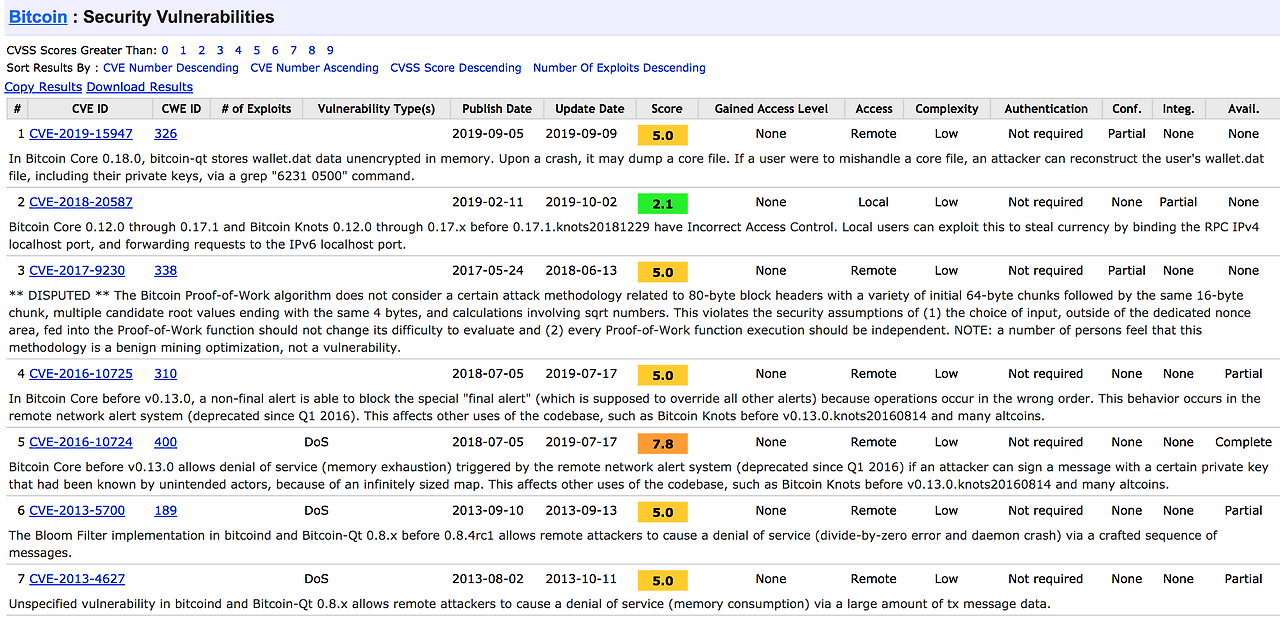Click the Publish Date column header
This screenshot has width=1280, height=619.
[497, 109]
